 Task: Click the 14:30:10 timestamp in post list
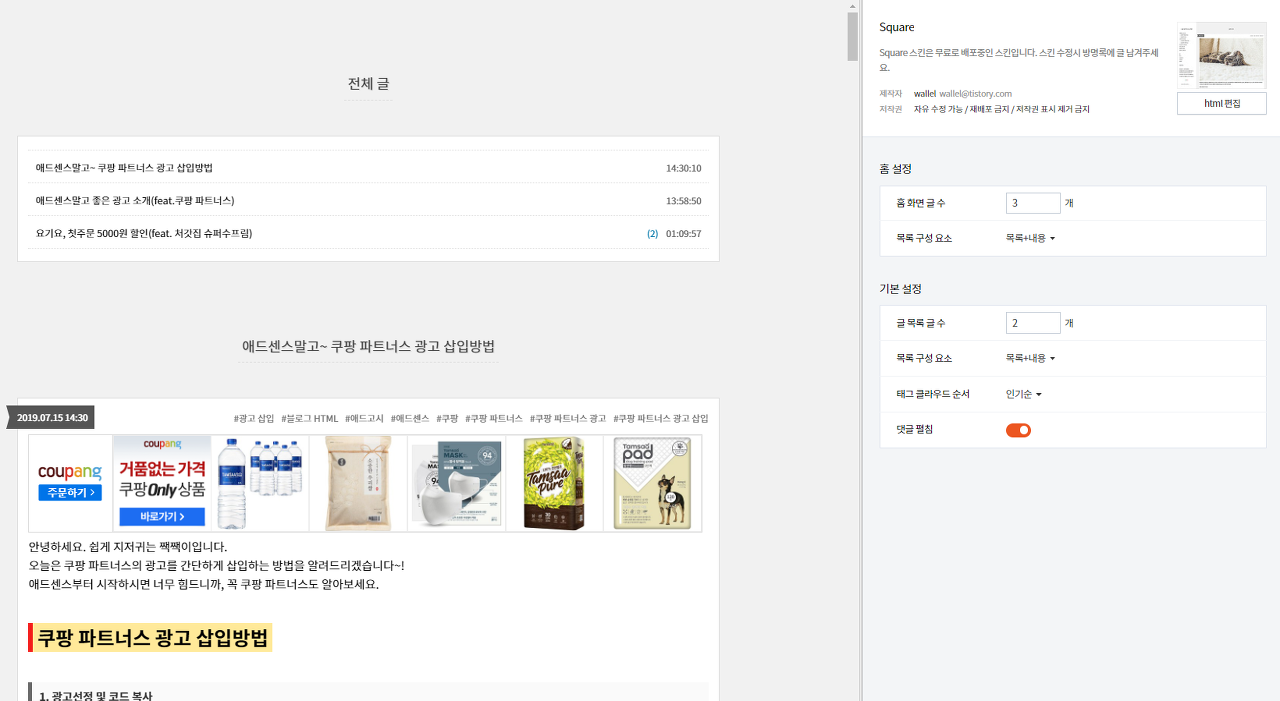coord(683,168)
